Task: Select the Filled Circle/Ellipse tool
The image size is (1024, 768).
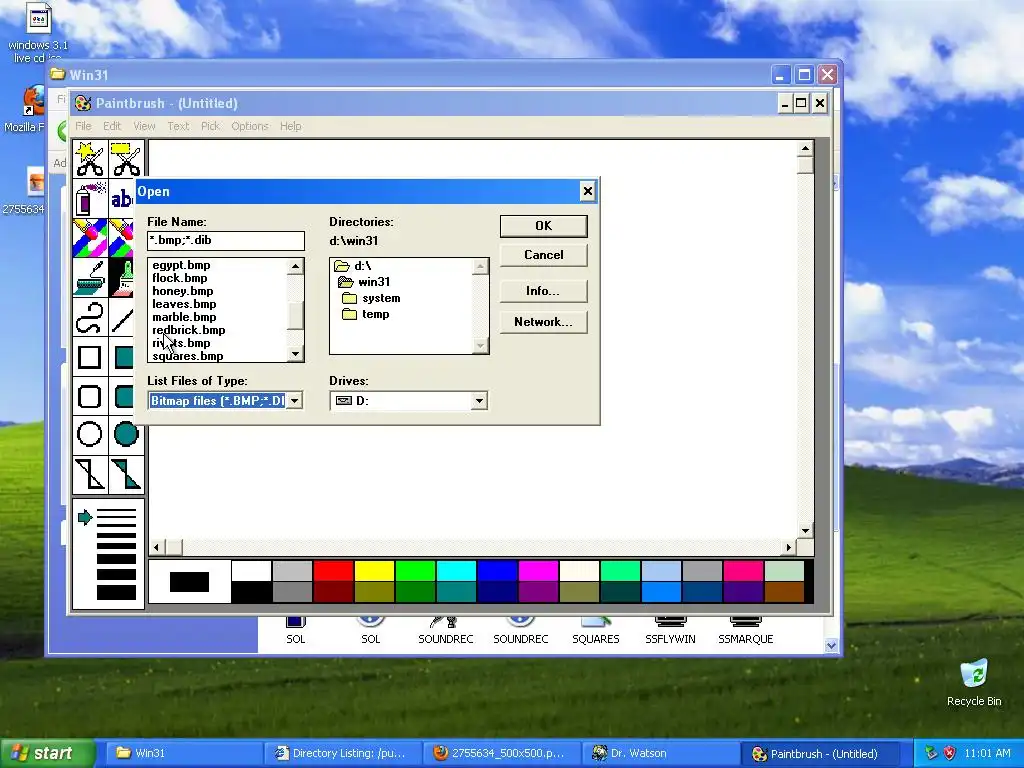Action: (x=126, y=434)
